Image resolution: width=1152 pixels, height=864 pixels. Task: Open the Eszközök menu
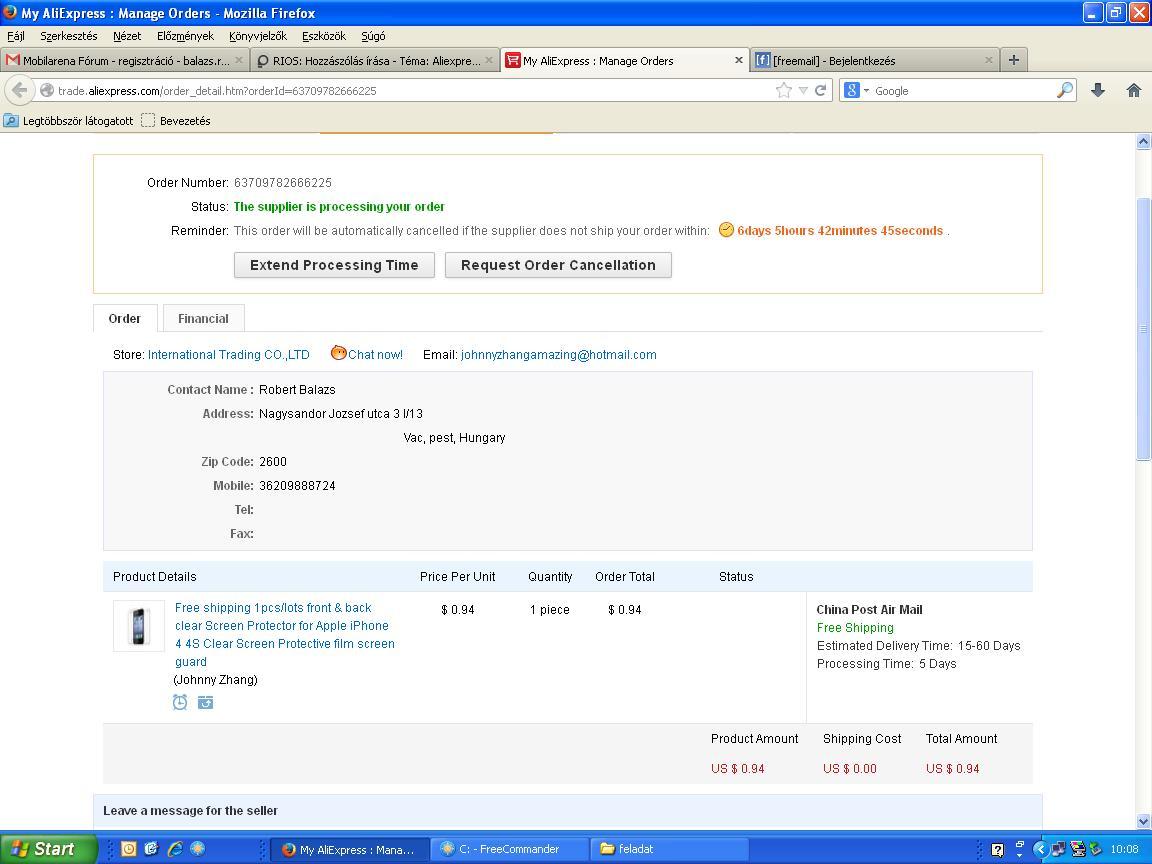323,36
